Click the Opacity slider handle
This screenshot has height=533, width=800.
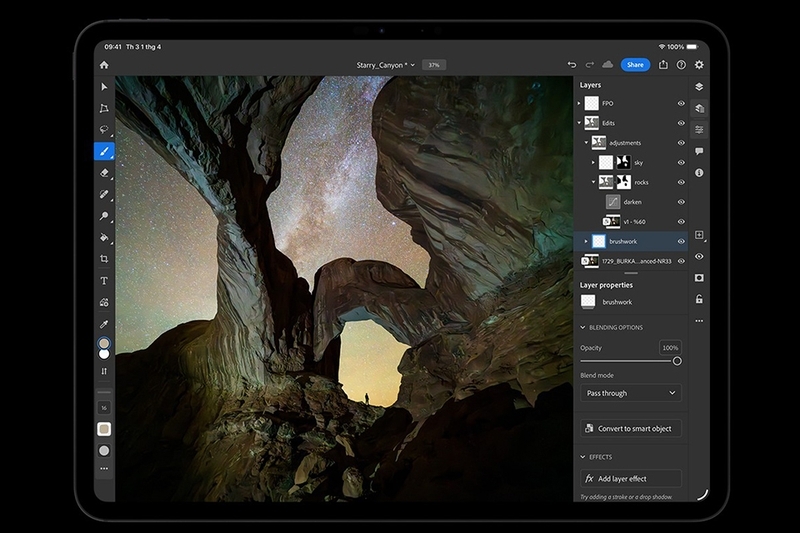click(x=677, y=361)
